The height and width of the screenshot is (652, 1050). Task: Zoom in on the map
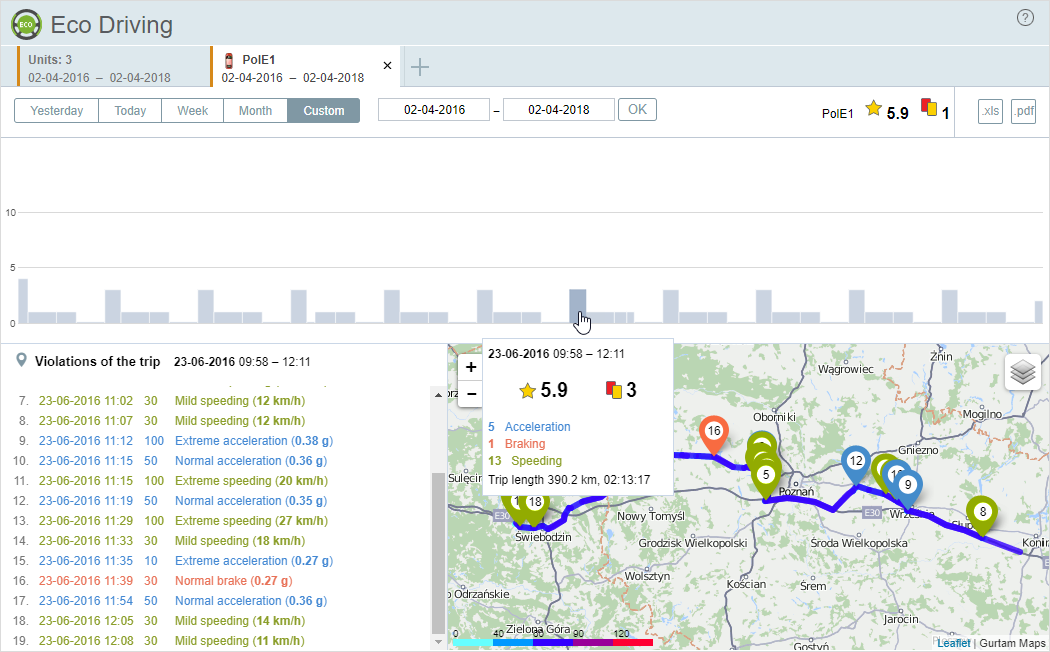(x=471, y=367)
